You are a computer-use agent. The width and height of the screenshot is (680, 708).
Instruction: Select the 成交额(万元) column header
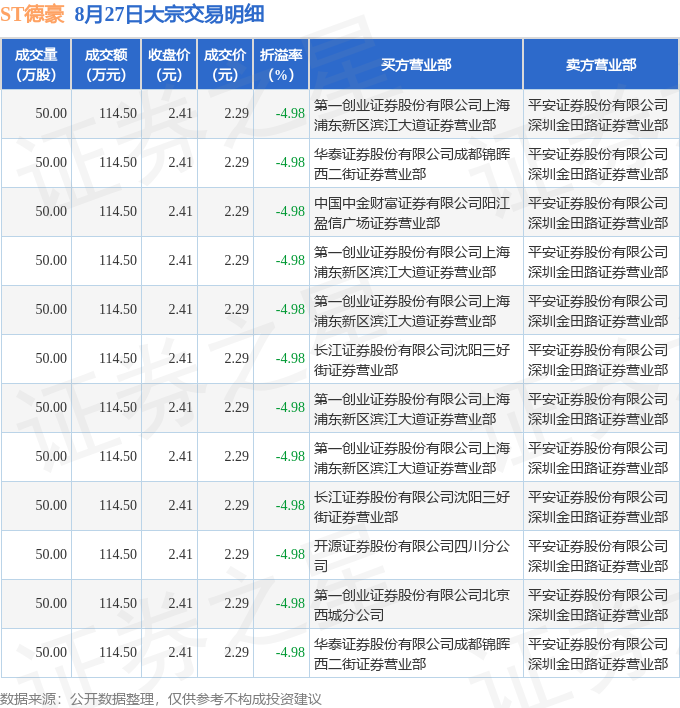pos(107,65)
